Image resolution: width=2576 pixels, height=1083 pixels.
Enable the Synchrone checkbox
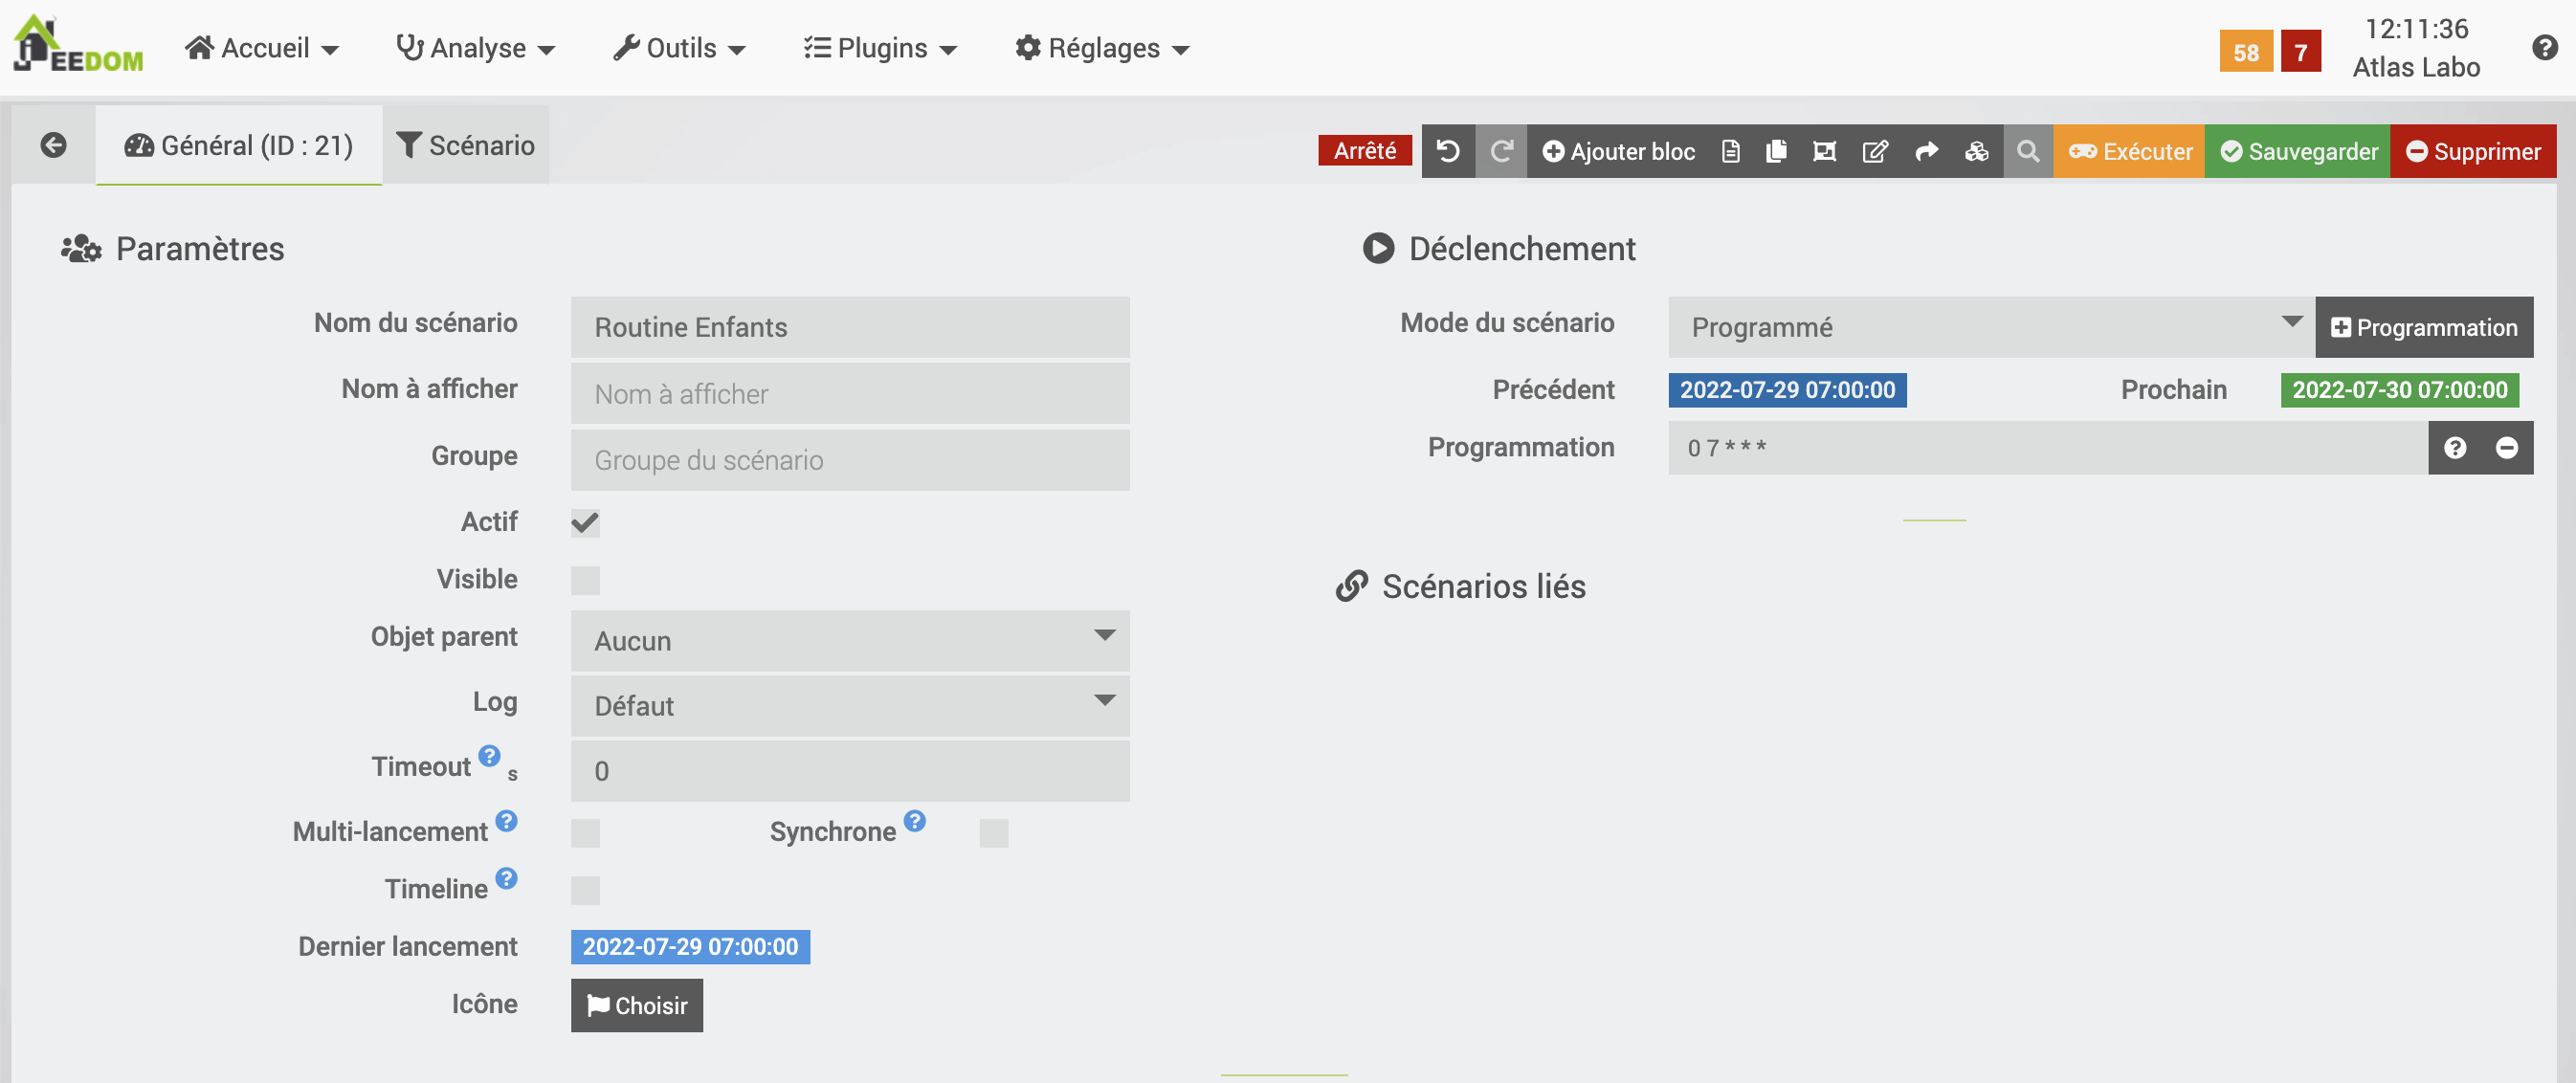tap(994, 833)
